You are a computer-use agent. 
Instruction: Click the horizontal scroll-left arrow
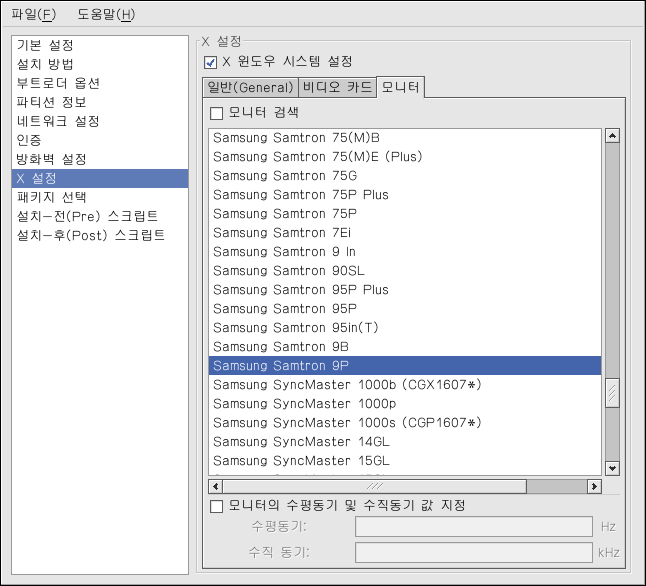[x=217, y=486]
